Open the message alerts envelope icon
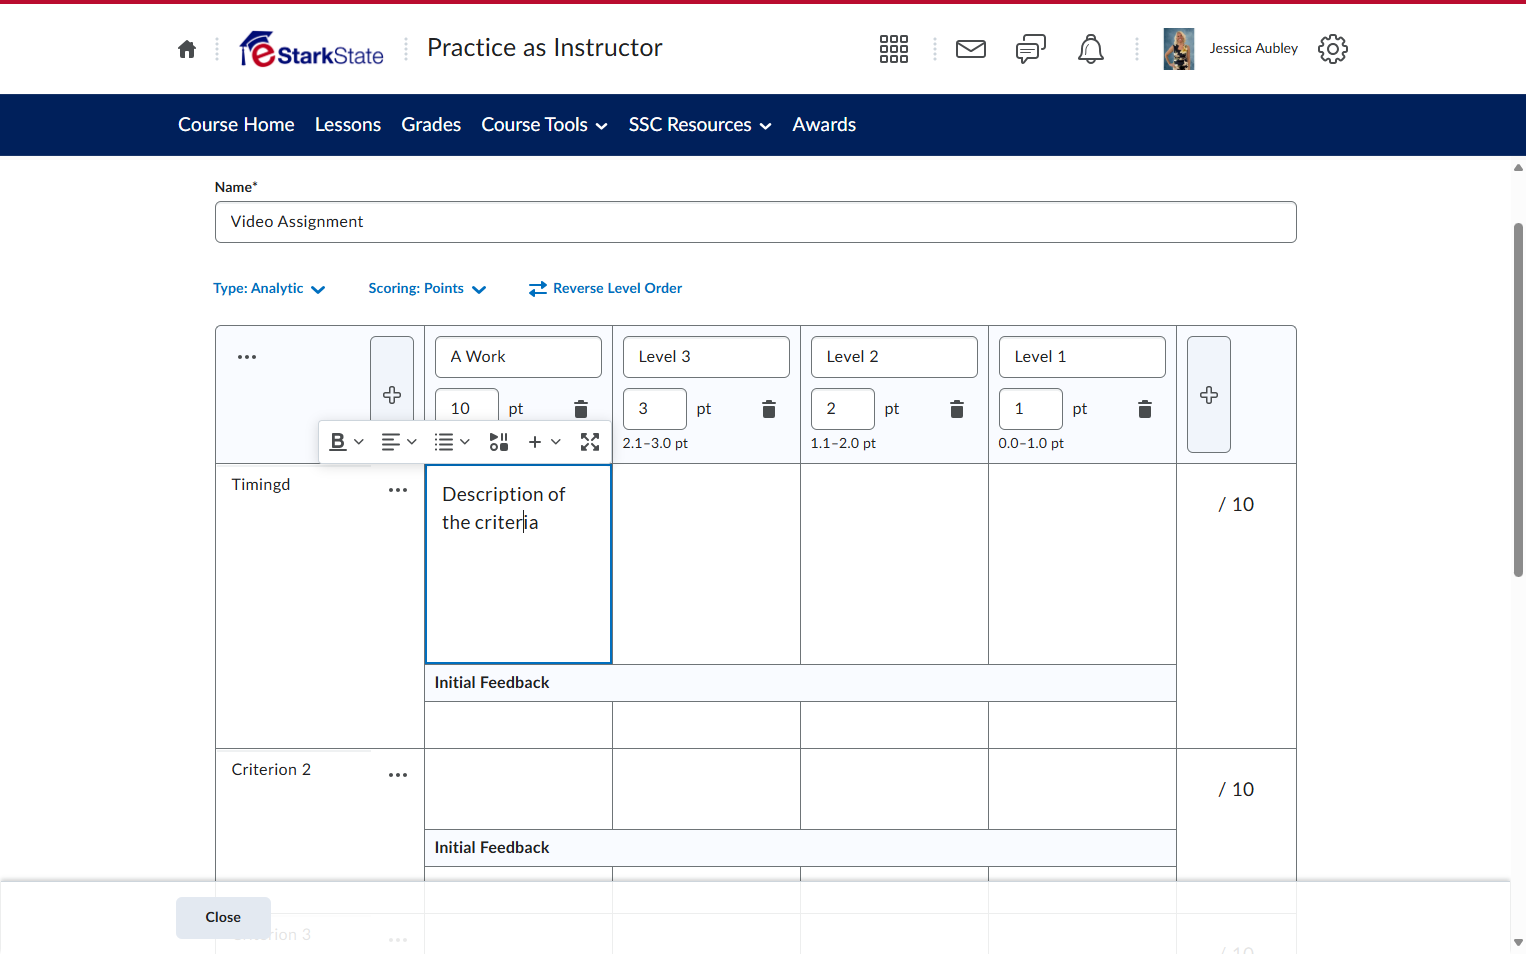The width and height of the screenshot is (1526, 954). tap(971, 48)
